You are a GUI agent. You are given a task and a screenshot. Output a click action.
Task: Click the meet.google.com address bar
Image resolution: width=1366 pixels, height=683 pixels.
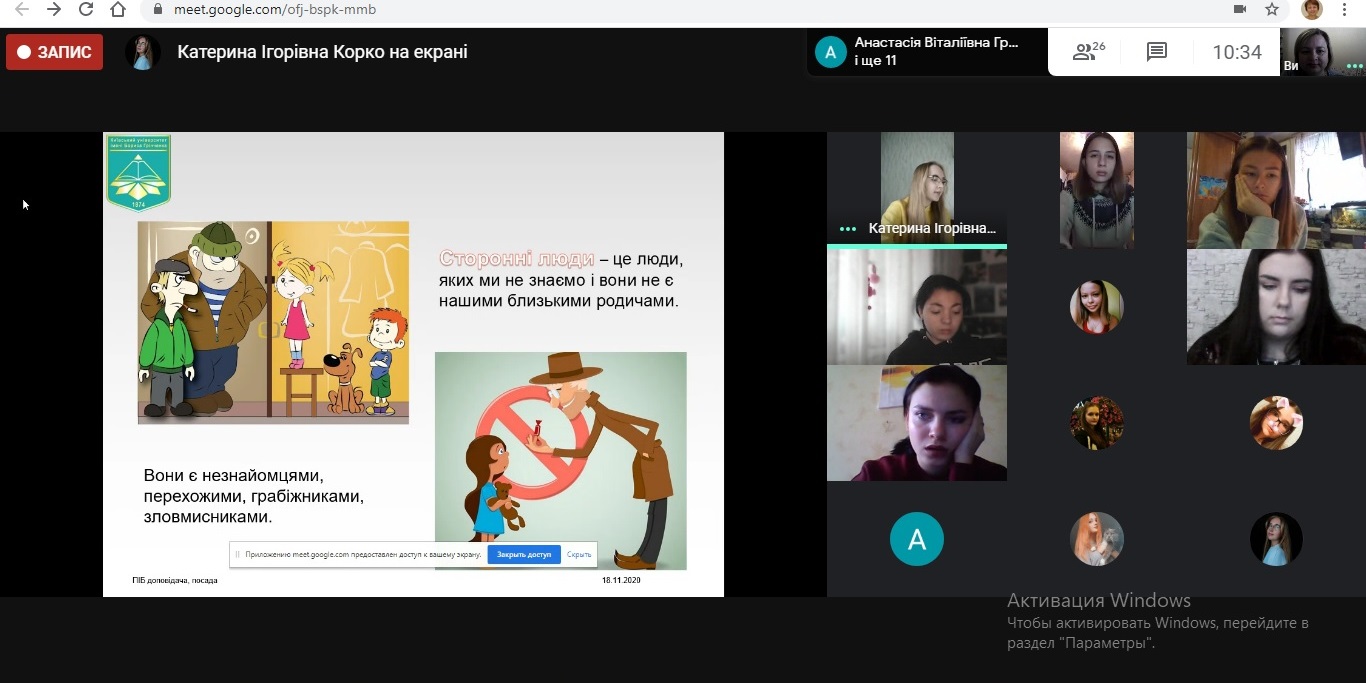point(600,10)
